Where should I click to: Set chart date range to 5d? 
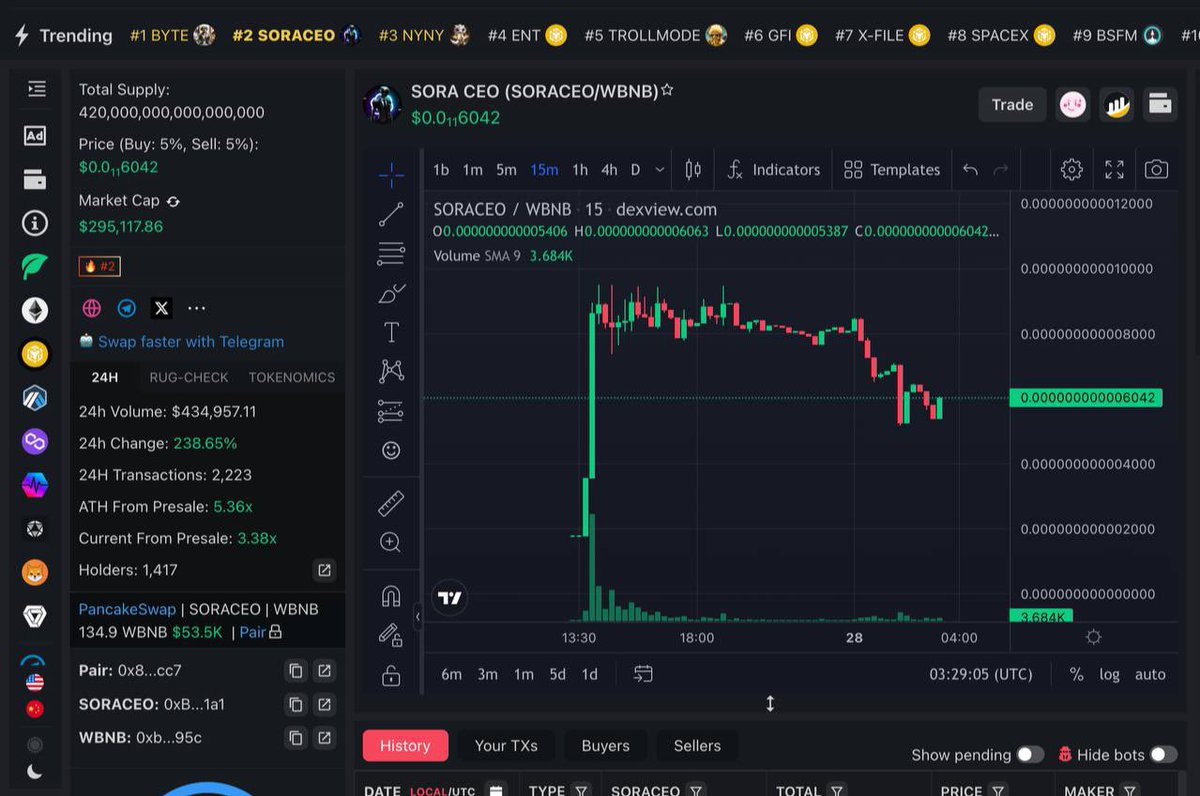click(x=558, y=674)
